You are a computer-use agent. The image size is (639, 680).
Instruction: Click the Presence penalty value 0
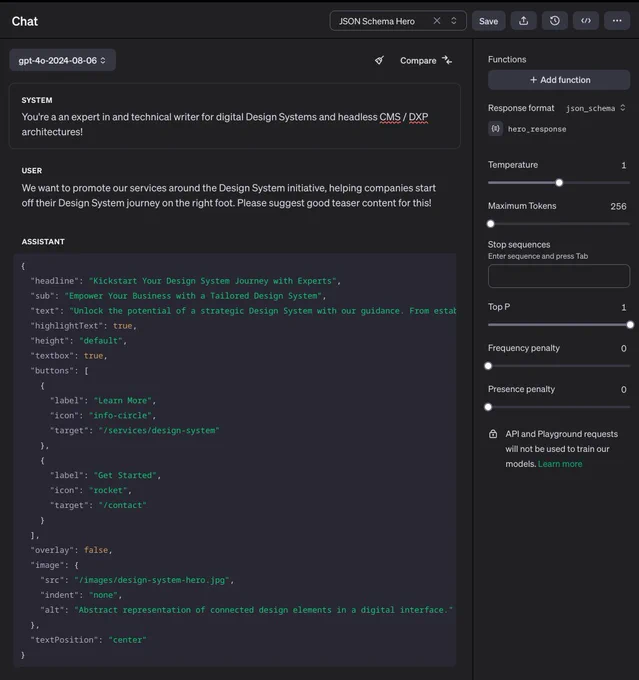tap(623, 389)
